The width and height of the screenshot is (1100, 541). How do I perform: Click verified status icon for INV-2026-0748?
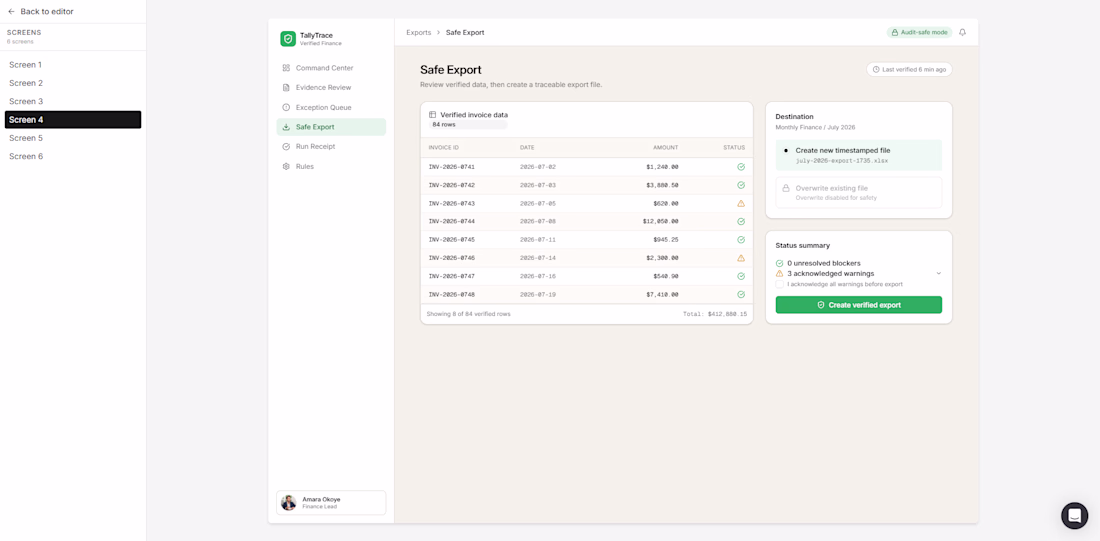click(x=741, y=295)
